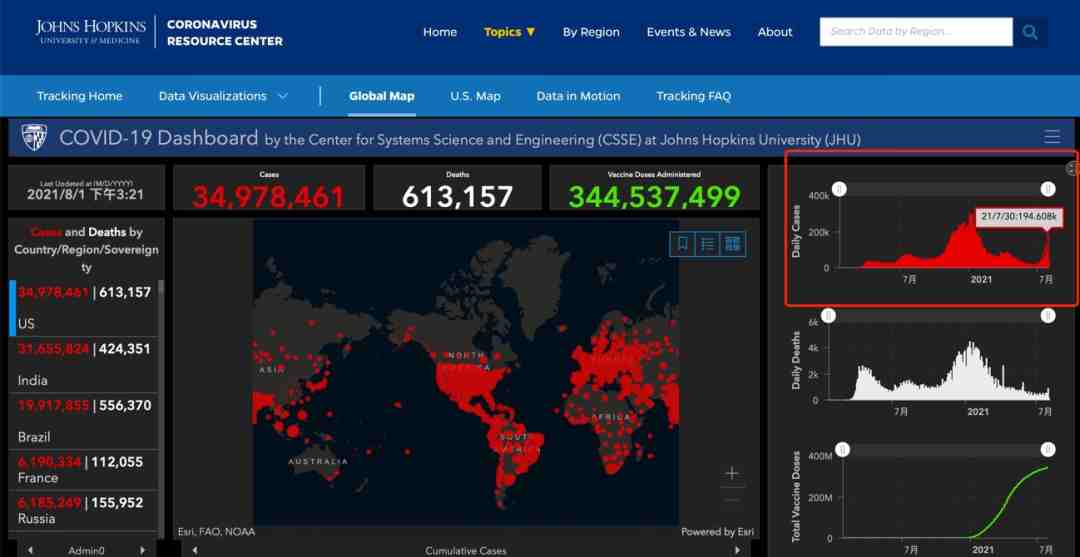Zoom out on the map with minus button

click(732, 499)
